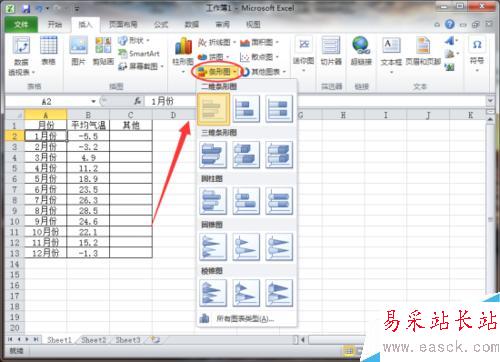The image size is (500, 362).
Task: Open the Name Box dropdown arrow
Action: pos(94,101)
